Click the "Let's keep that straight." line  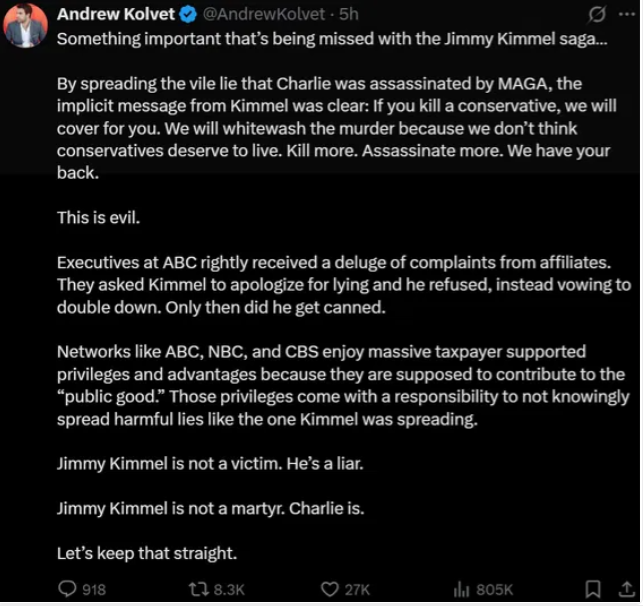tap(147, 553)
